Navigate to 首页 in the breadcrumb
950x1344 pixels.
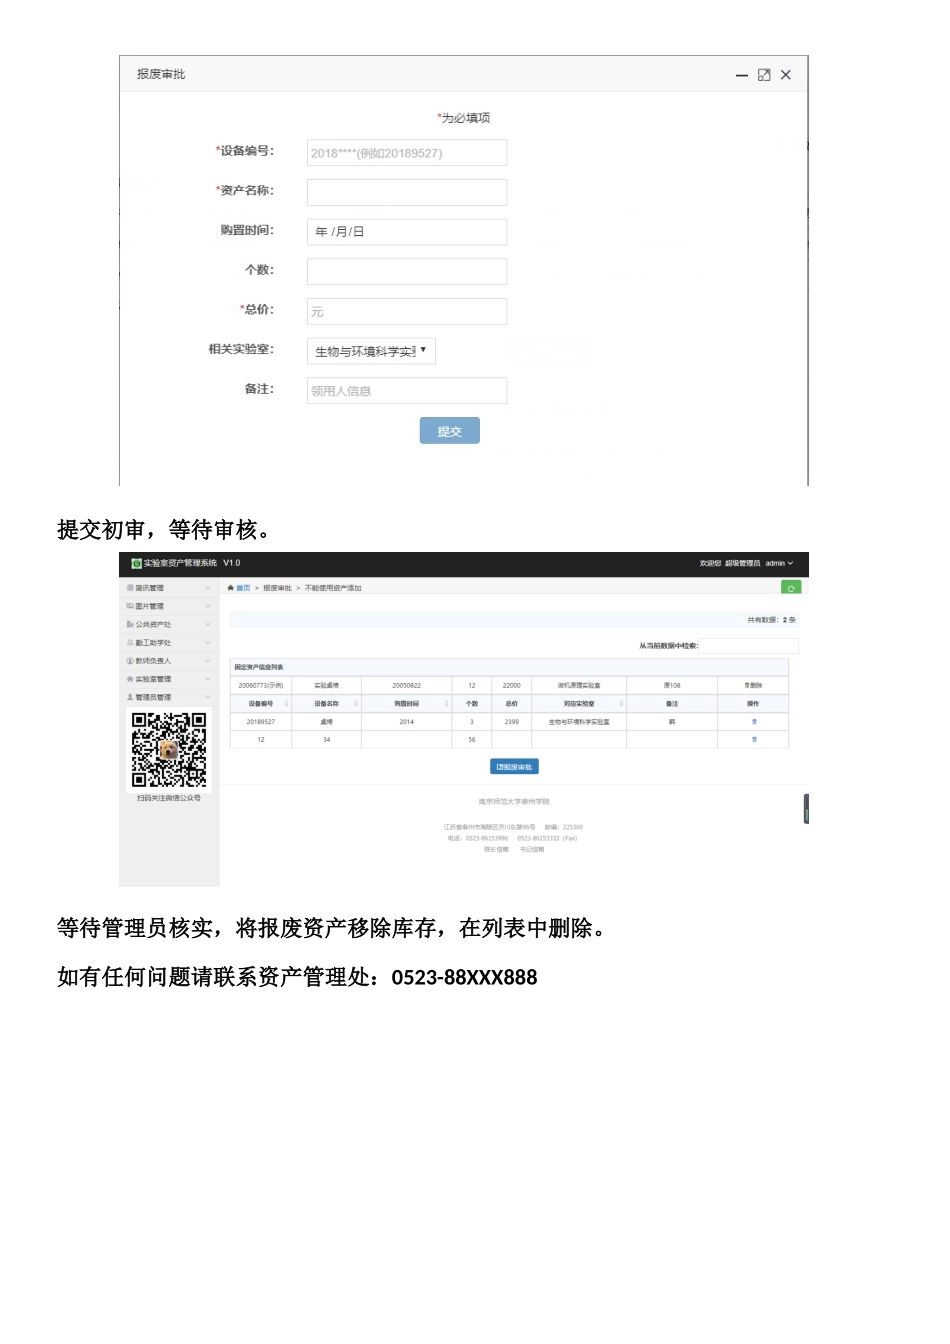[243, 587]
